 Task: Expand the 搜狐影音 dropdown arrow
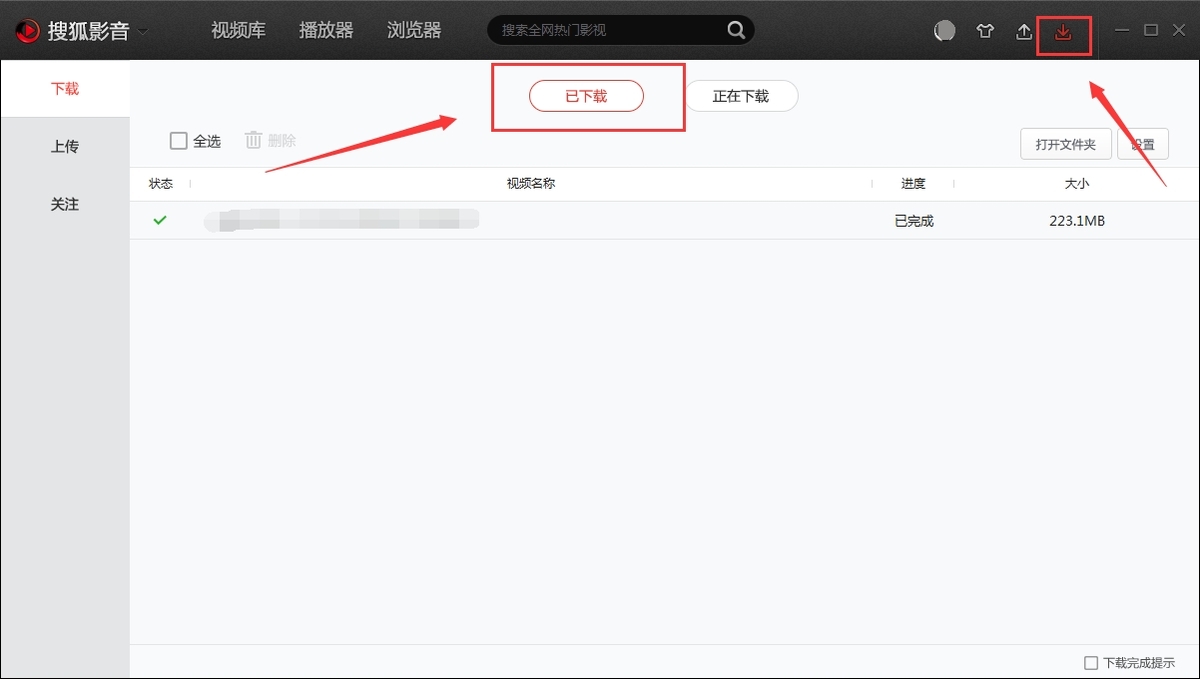[141, 31]
